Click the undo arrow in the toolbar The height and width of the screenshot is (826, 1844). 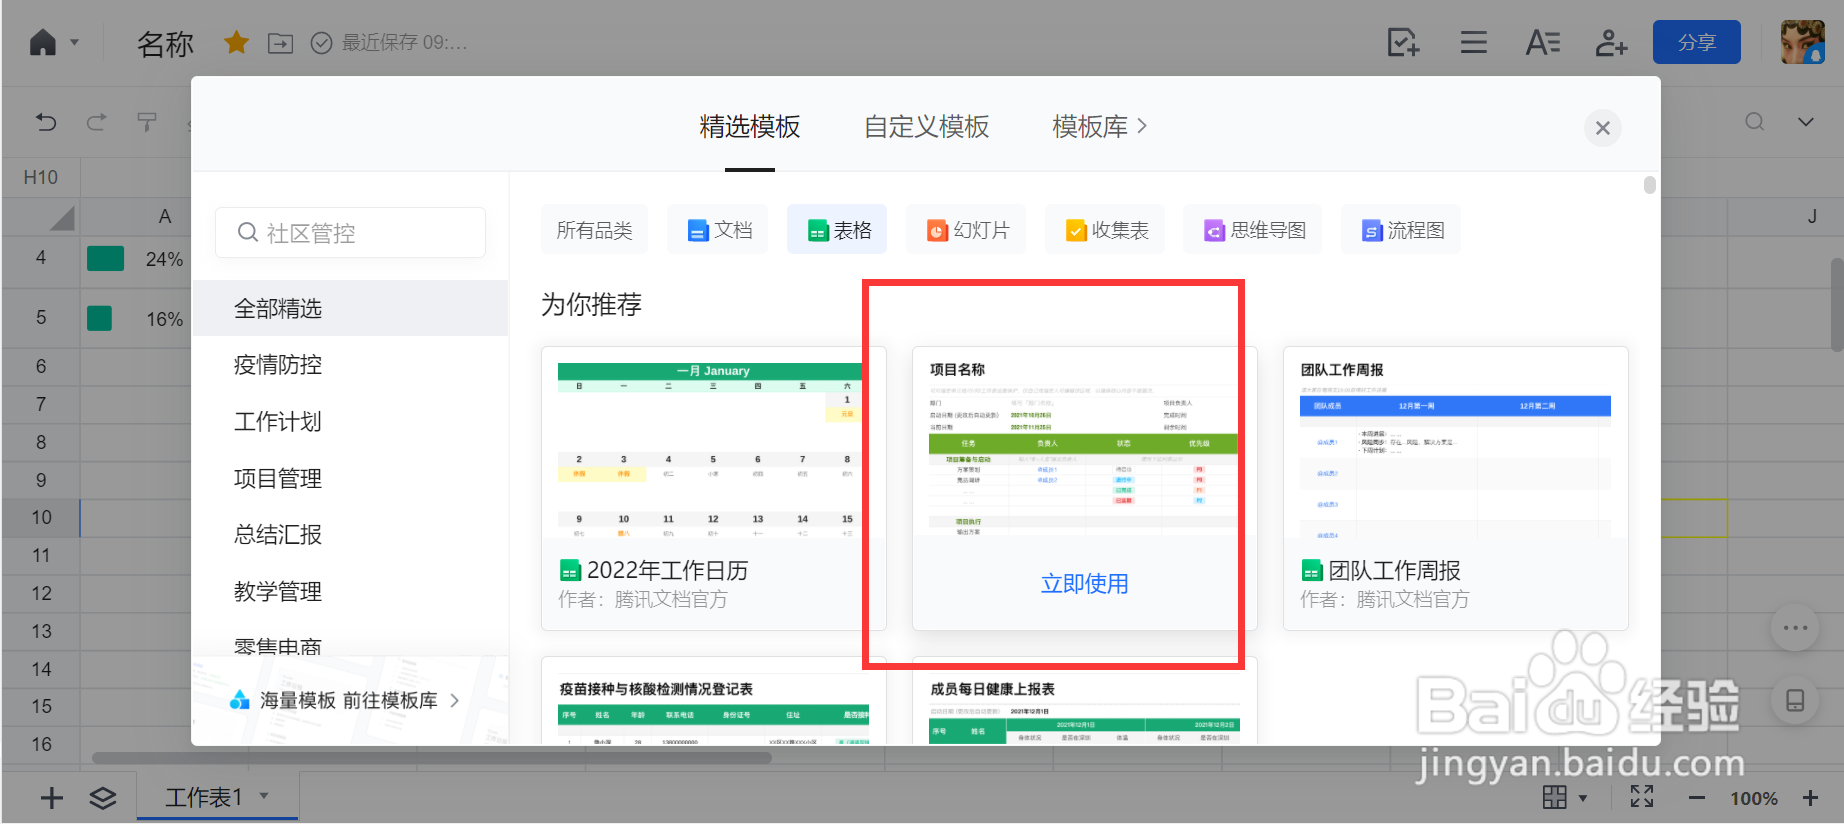(46, 122)
